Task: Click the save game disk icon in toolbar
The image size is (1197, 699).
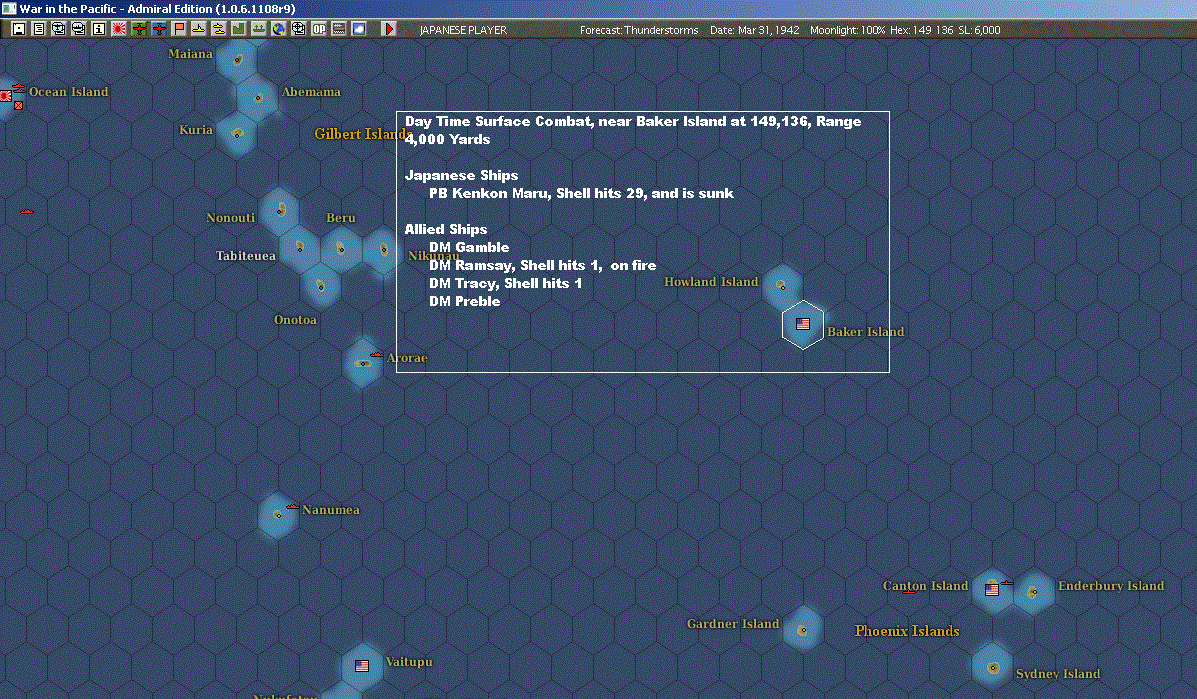Action: (x=19, y=29)
